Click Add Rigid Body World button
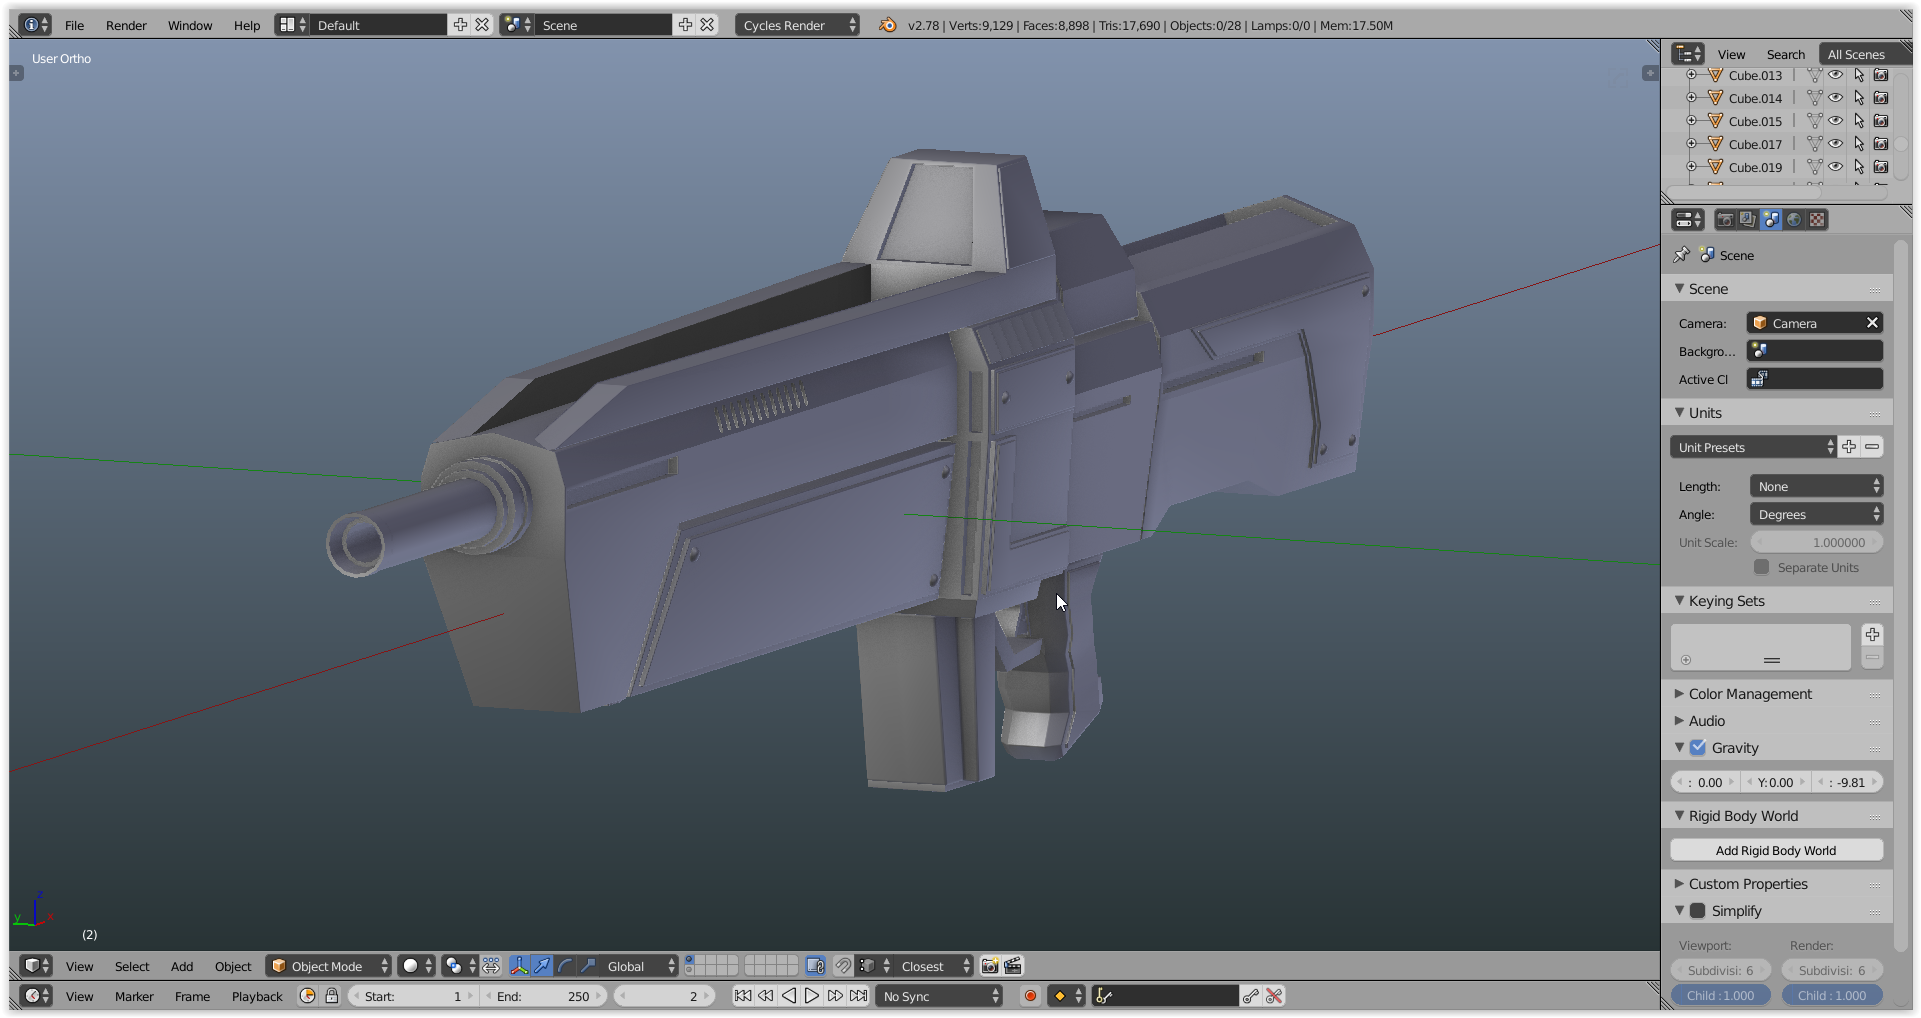 [x=1776, y=851]
